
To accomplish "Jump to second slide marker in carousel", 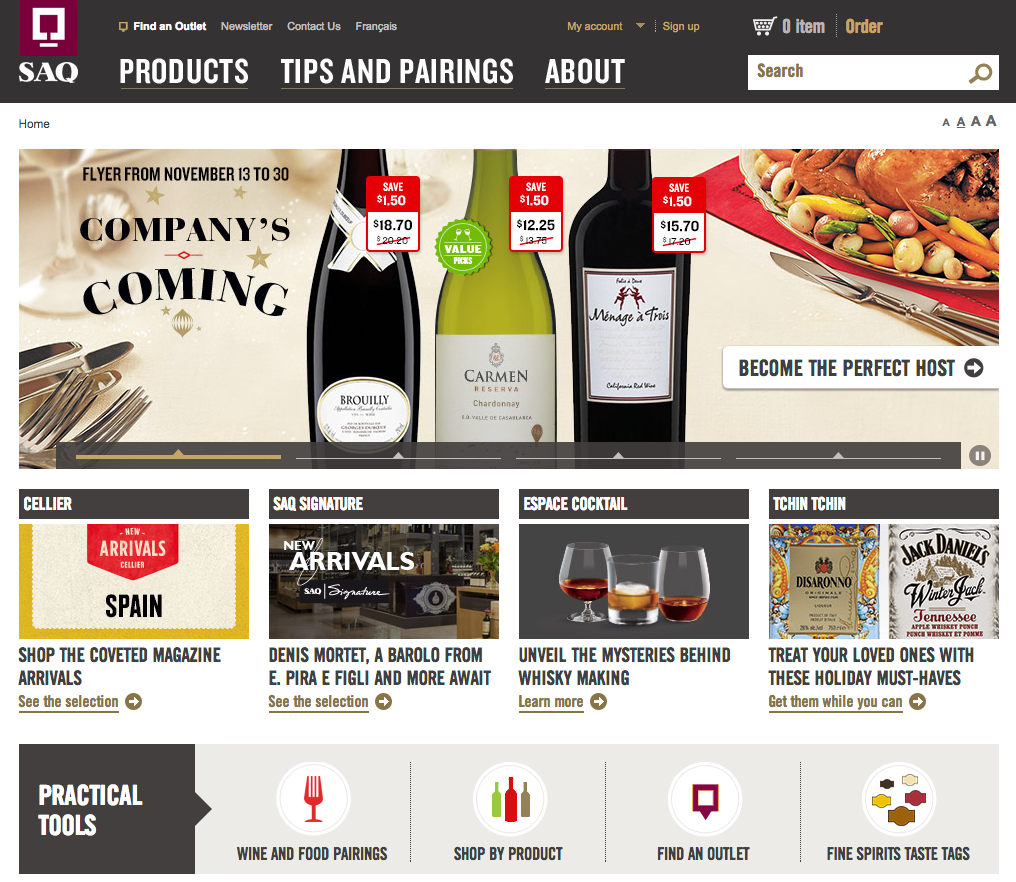I will tap(398, 456).
